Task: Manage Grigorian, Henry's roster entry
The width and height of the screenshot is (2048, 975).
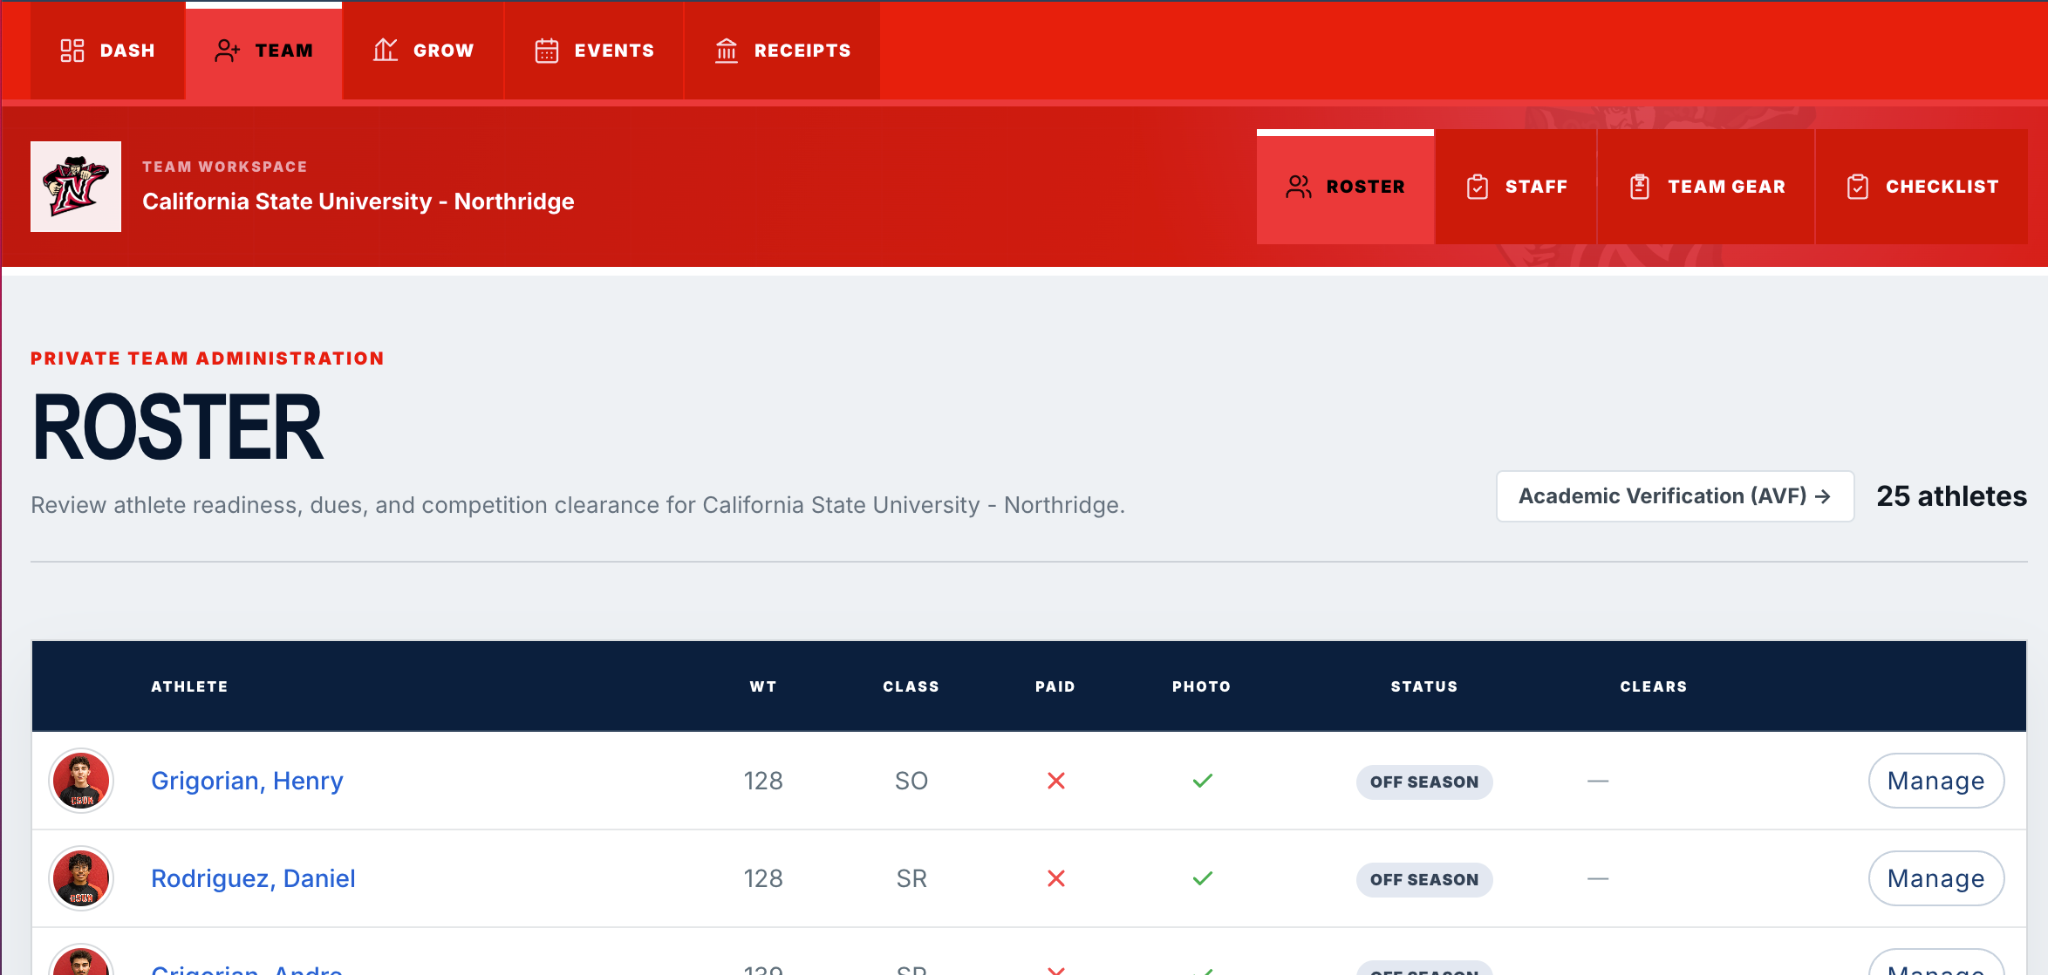Action: point(1936,781)
